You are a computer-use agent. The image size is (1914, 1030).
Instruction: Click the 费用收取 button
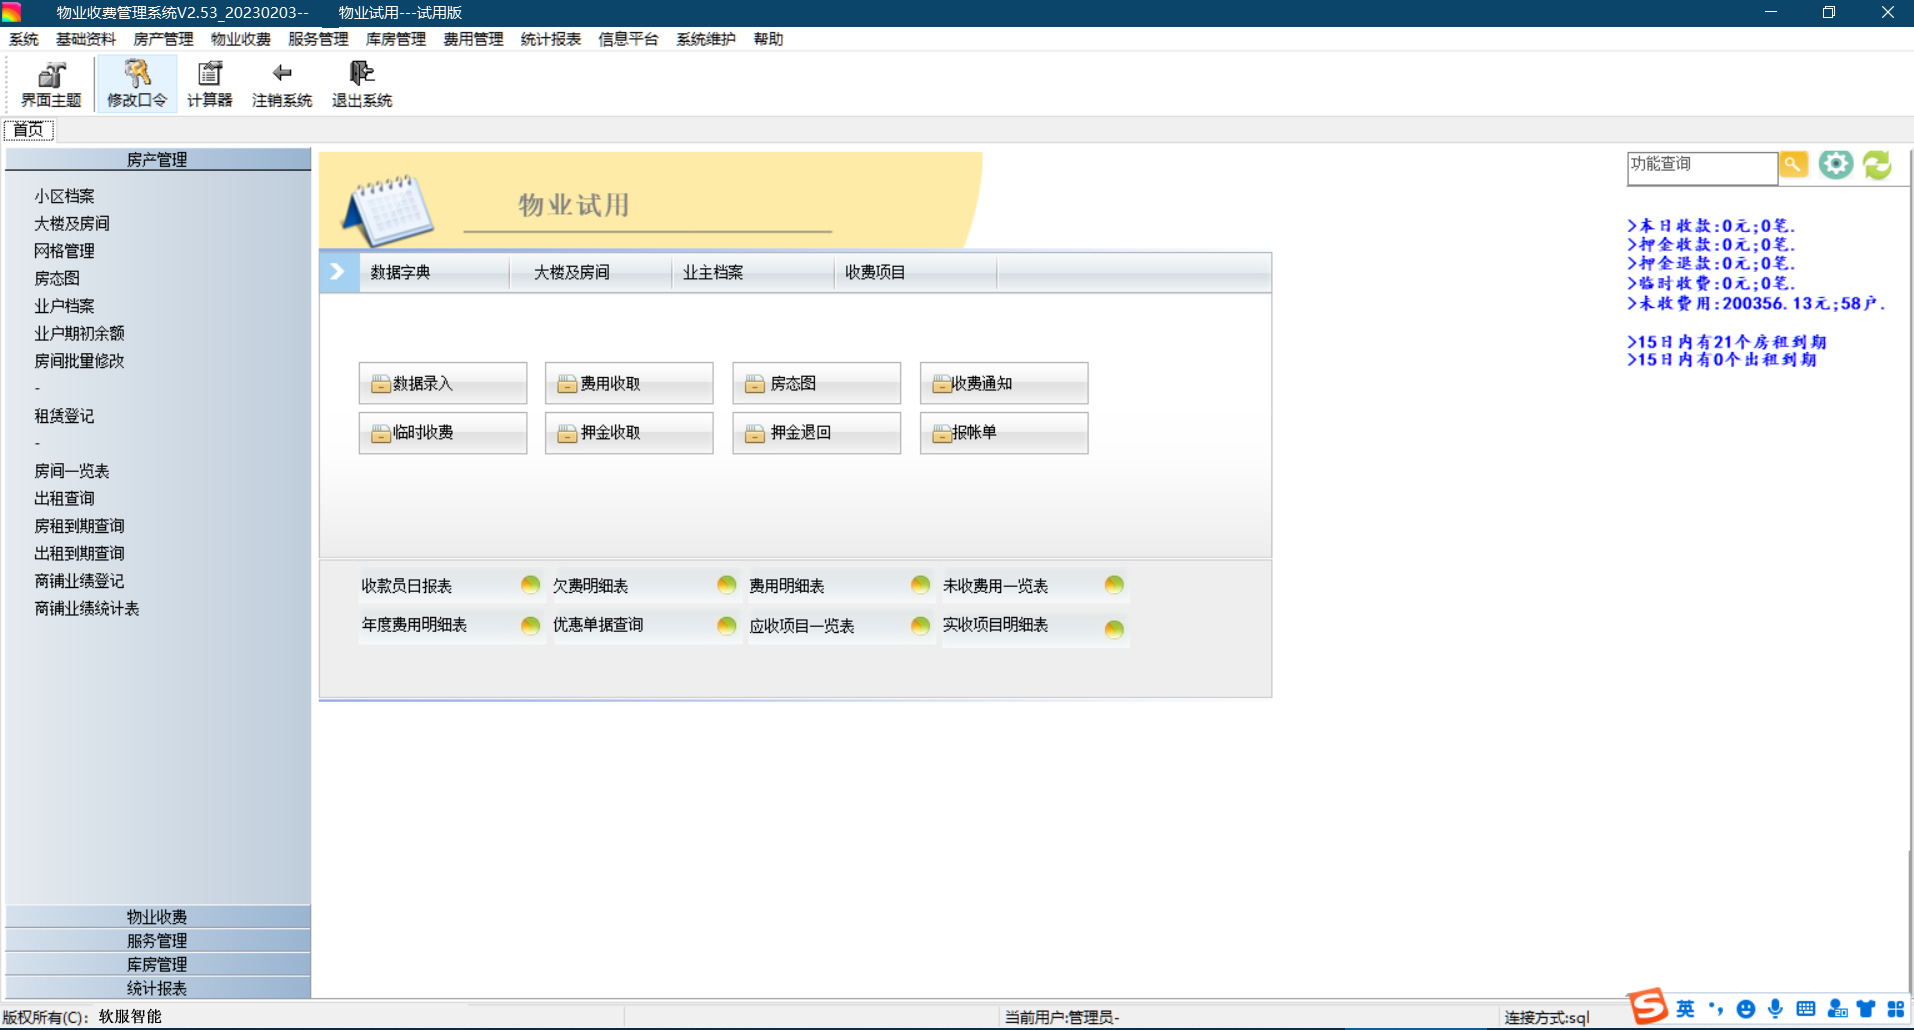[628, 384]
